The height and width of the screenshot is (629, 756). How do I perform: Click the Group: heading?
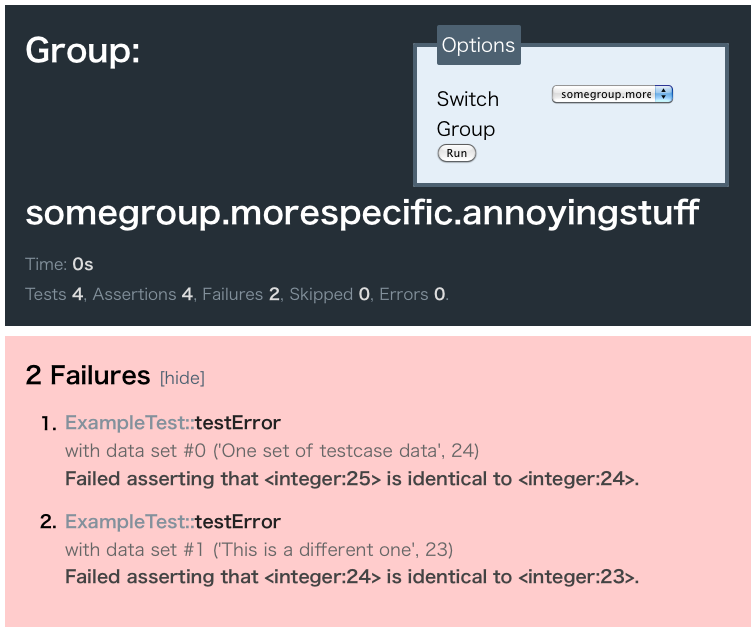pos(82,51)
